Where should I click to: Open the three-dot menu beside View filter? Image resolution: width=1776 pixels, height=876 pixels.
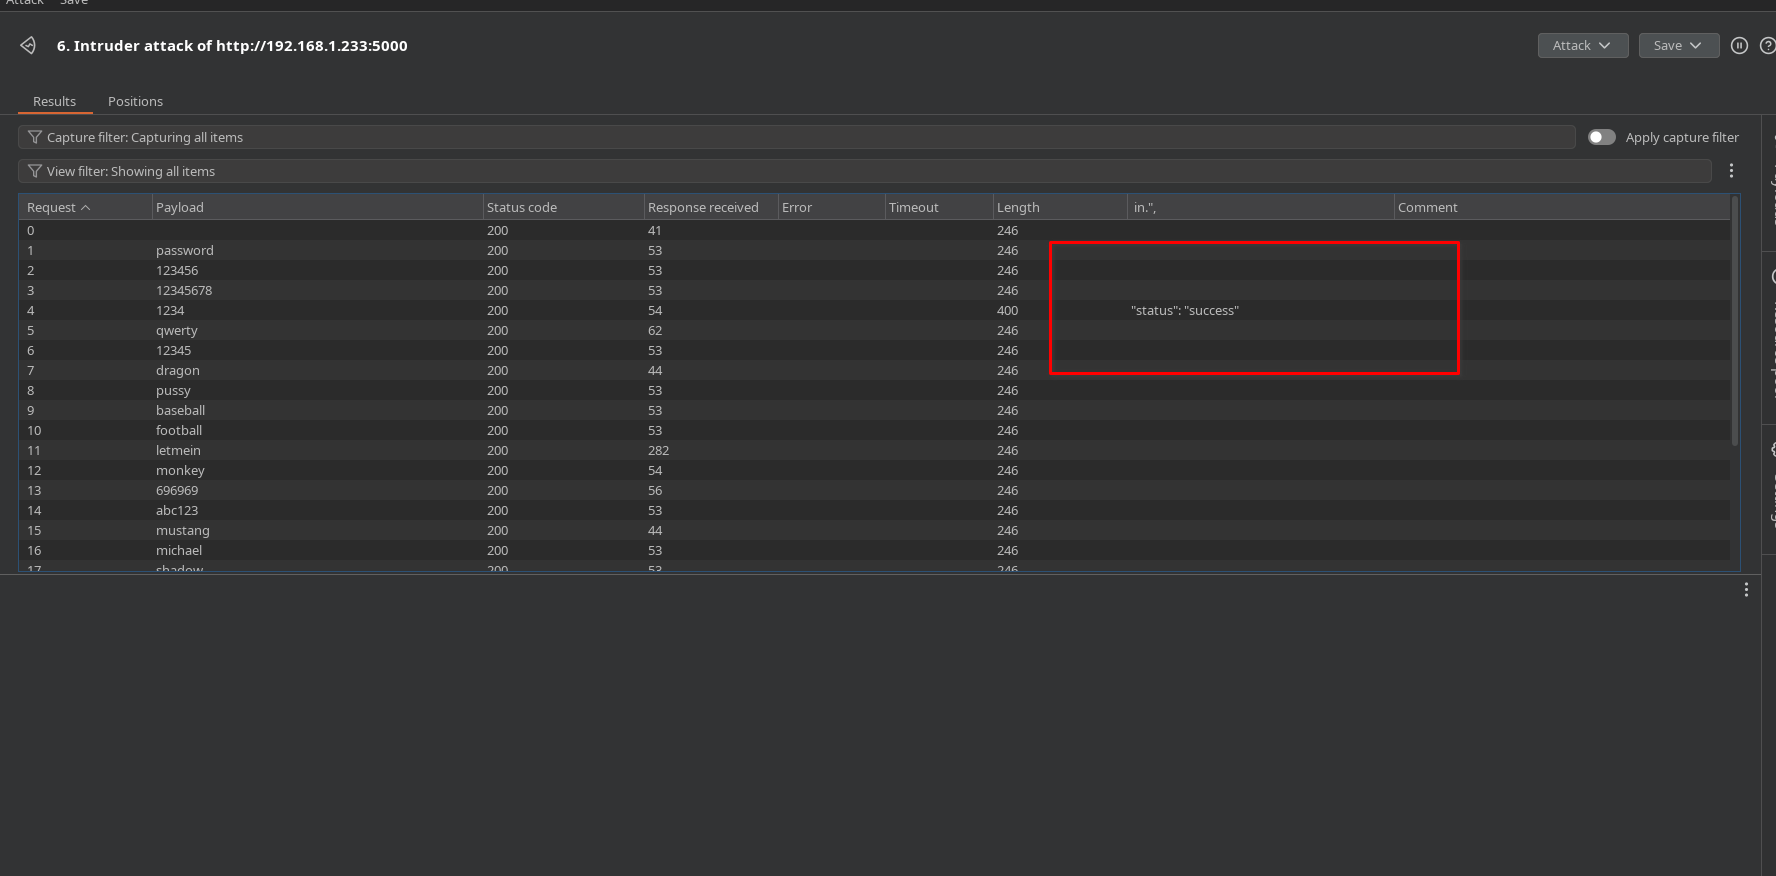click(x=1731, y=171)
